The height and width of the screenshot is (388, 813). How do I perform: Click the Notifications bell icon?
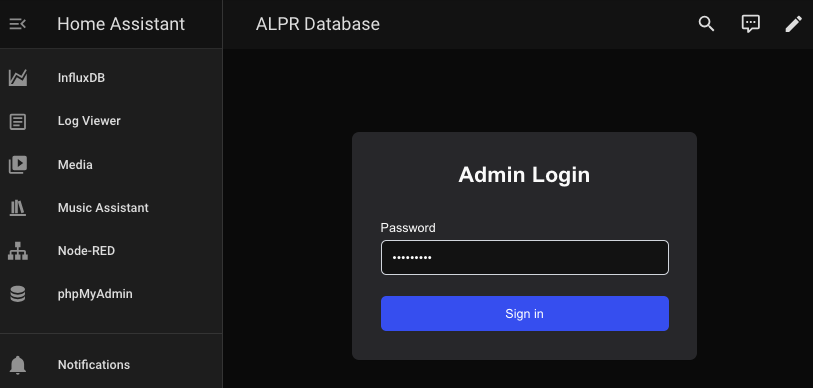tap(18, 365)
